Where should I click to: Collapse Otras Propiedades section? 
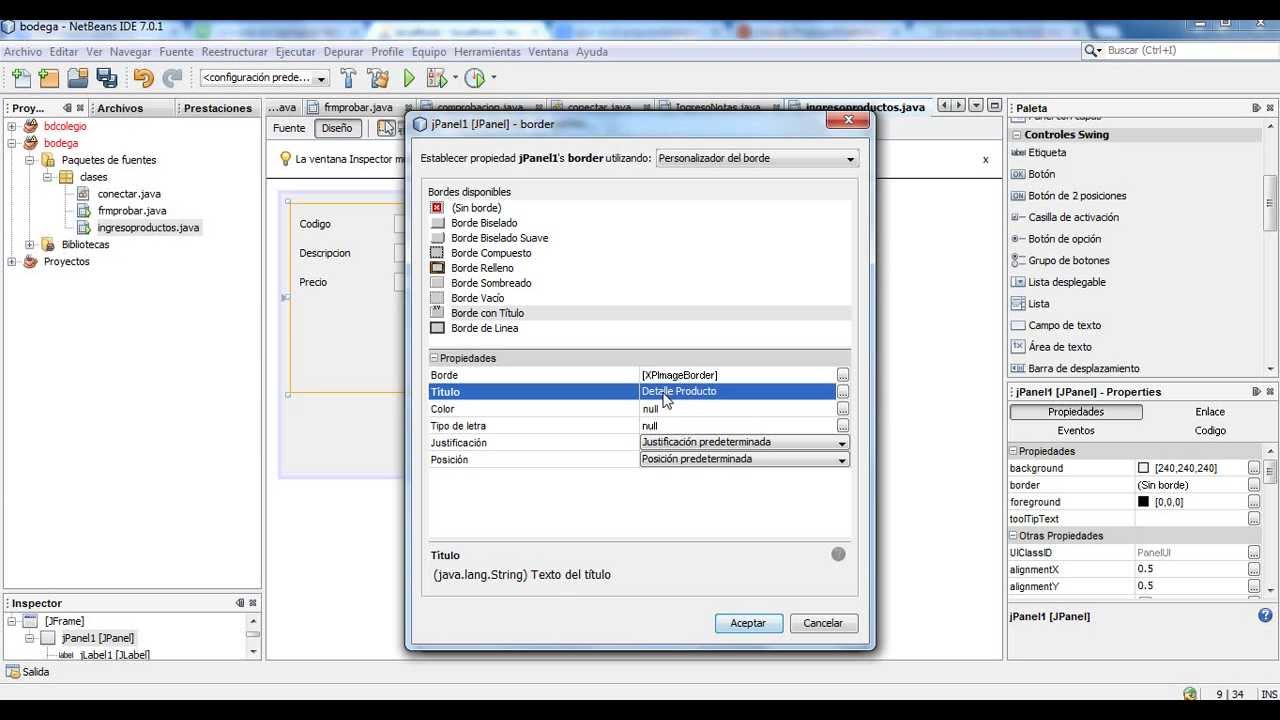pos(1013,536)
